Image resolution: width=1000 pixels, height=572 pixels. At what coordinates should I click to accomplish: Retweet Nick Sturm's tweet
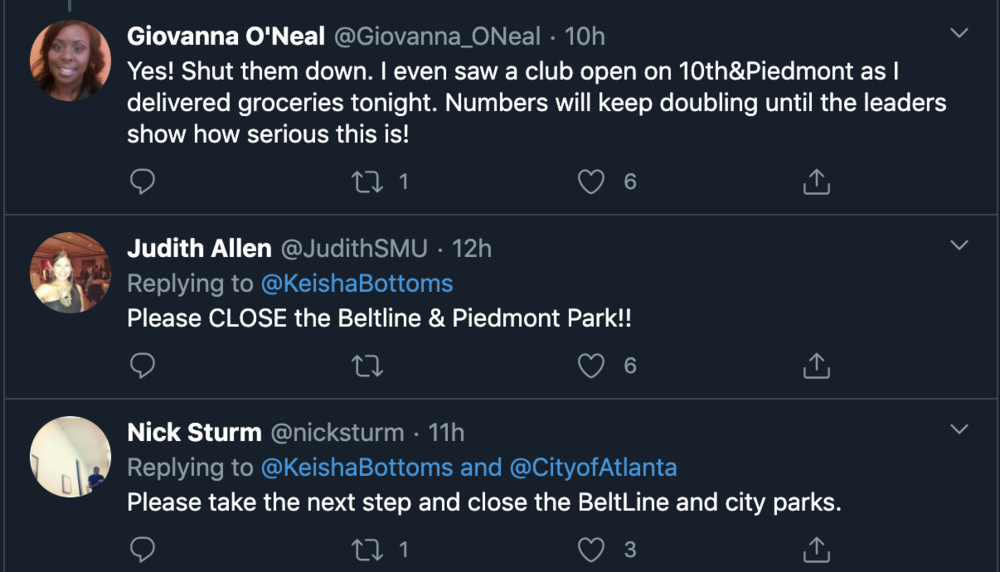(367, 549)
